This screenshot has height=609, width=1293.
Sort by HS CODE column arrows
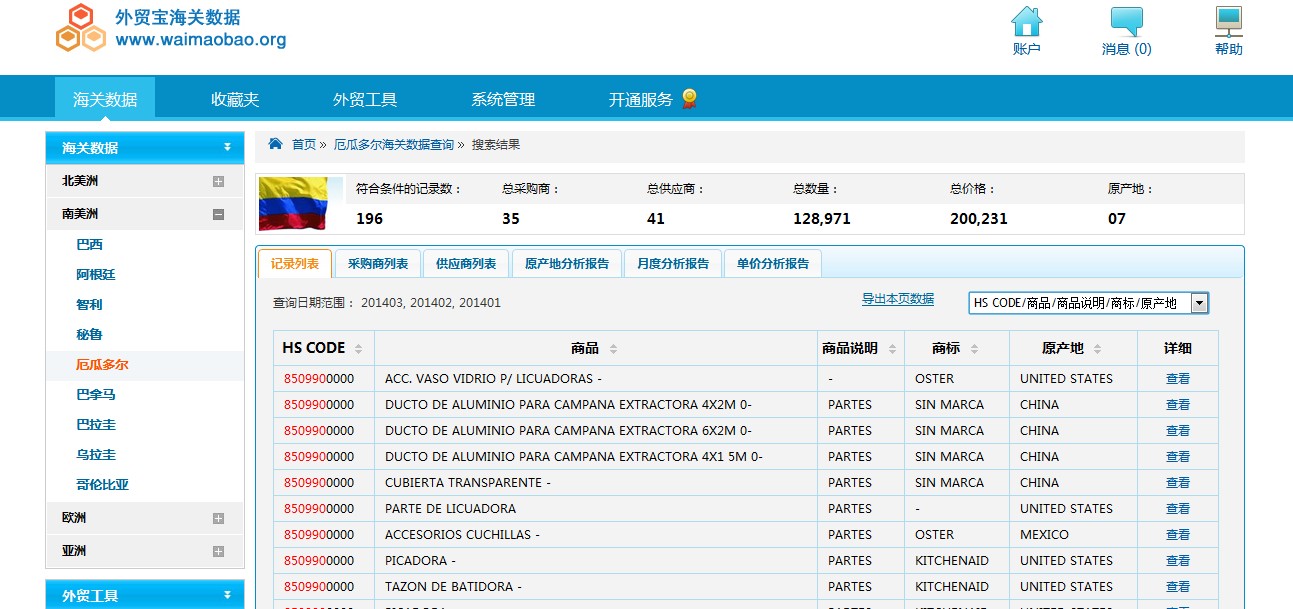point(358,349)
